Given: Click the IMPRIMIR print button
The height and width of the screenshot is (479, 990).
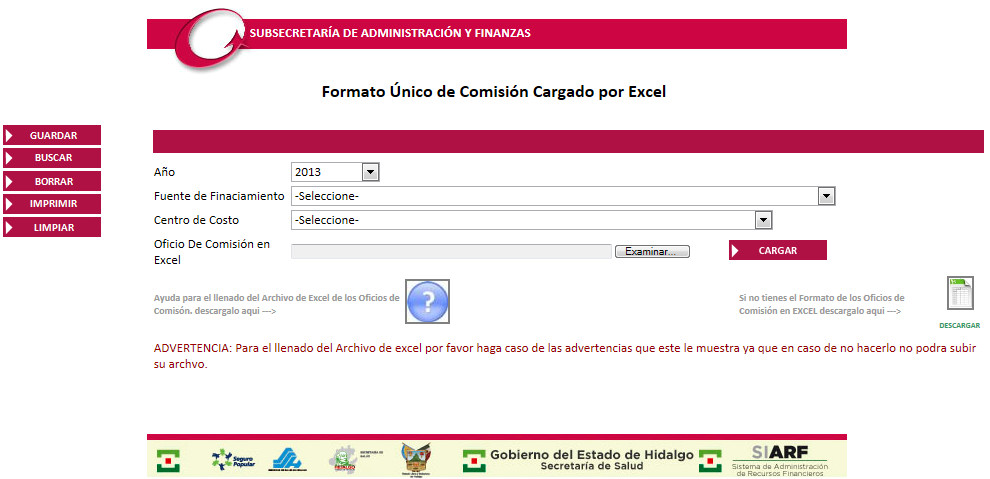Looking at the screenshot, I should click(52, 204).
